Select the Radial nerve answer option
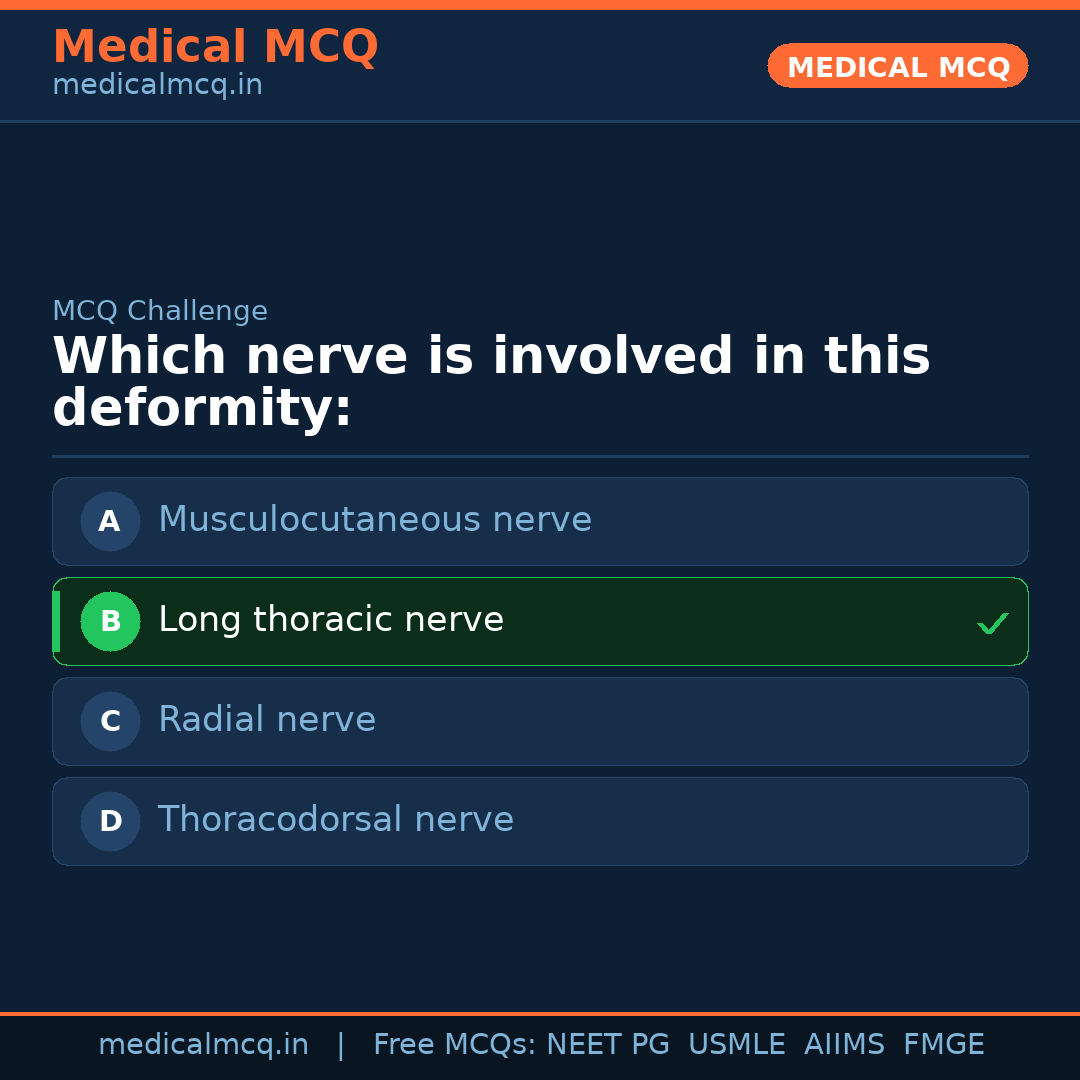This screenshot has width=1080, height=1080. [540, 721]
